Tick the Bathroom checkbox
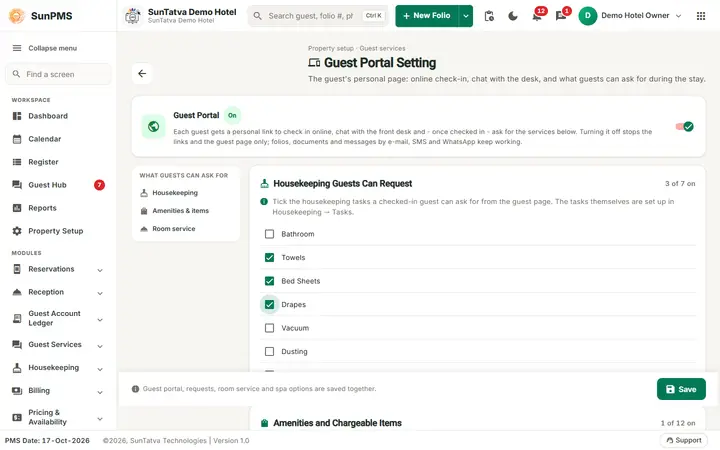This screenshot has height=450, width=720. click(x=270, y=234)
